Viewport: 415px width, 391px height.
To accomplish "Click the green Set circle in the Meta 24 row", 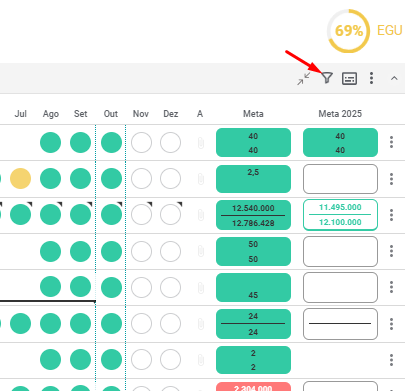I will (x=80, y=323).
